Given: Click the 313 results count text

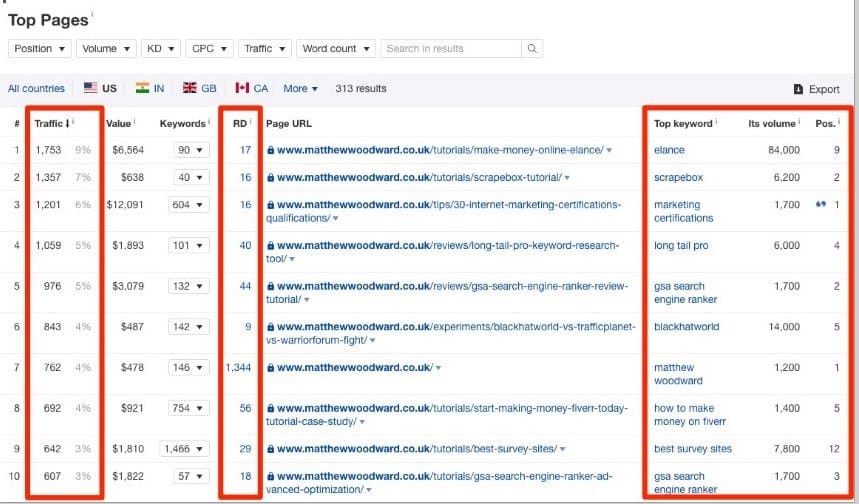Looking at the screenshot, I should point(360,88).
